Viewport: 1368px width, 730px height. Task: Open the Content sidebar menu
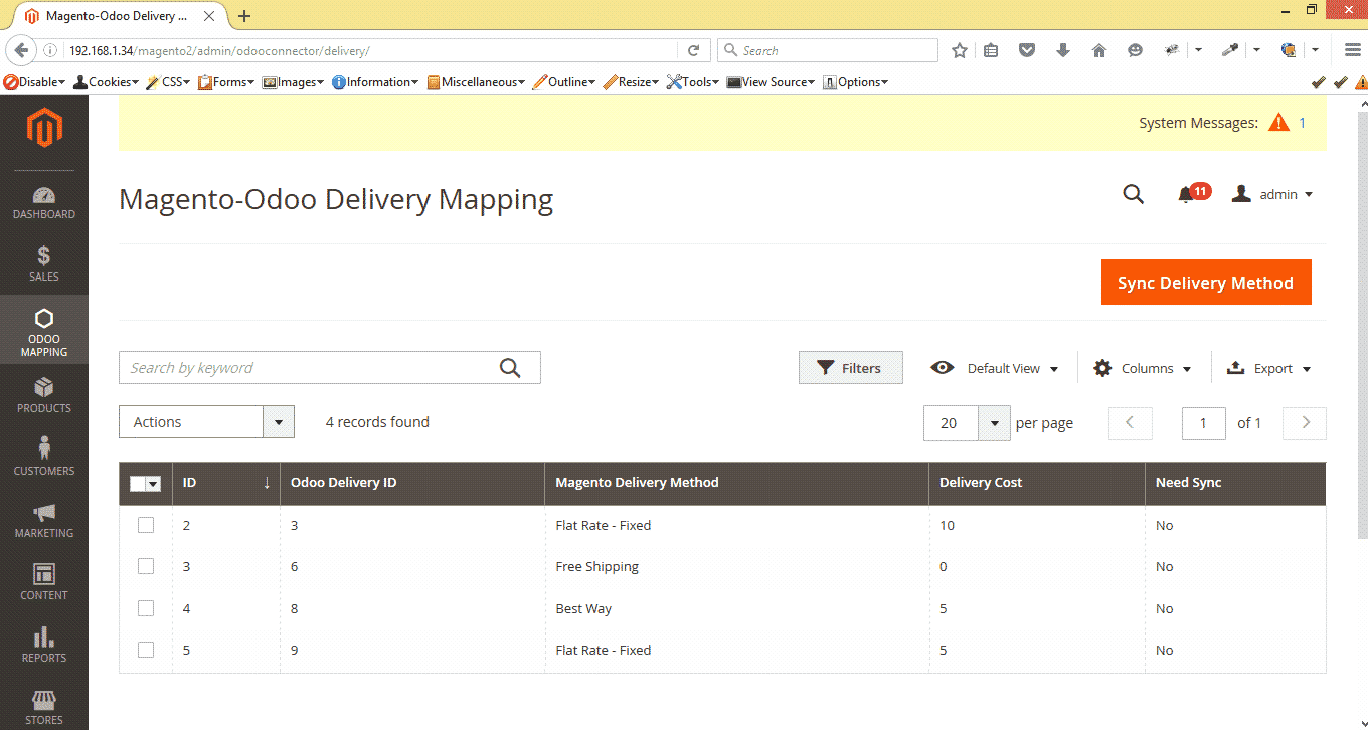44,582
